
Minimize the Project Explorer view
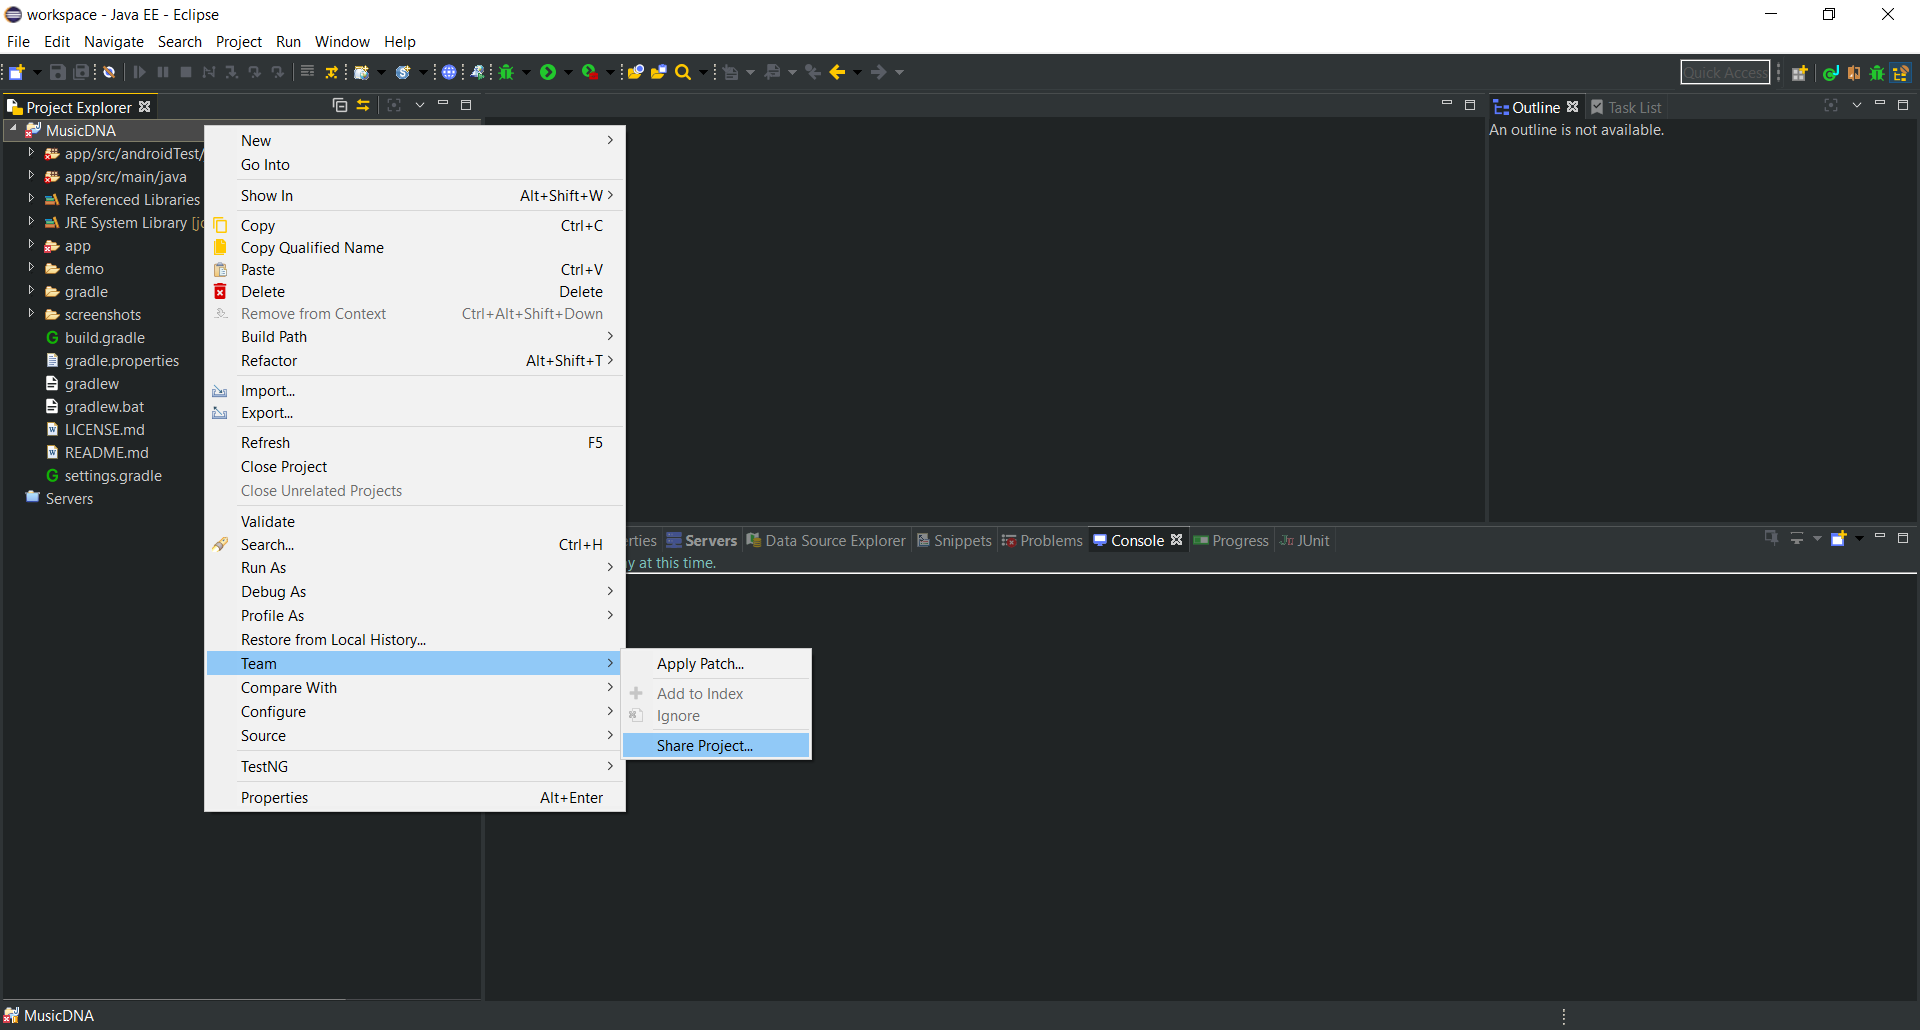click(443, 104)
